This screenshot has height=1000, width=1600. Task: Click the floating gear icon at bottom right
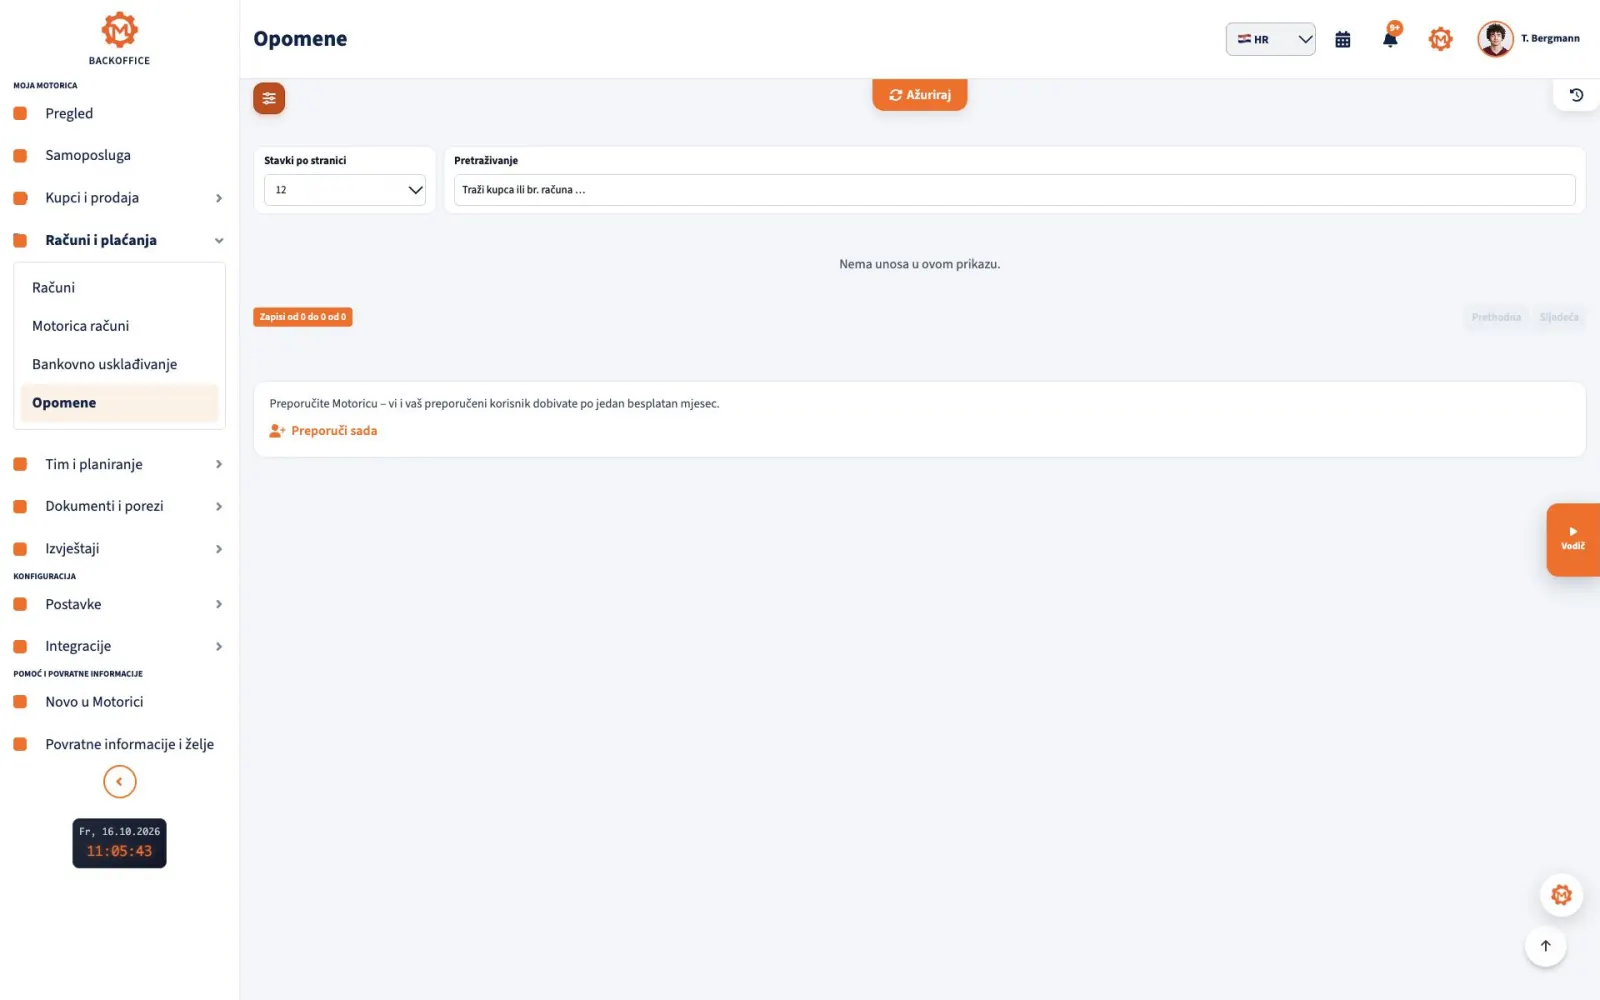pyautogui.click(x=1561, y=895)
